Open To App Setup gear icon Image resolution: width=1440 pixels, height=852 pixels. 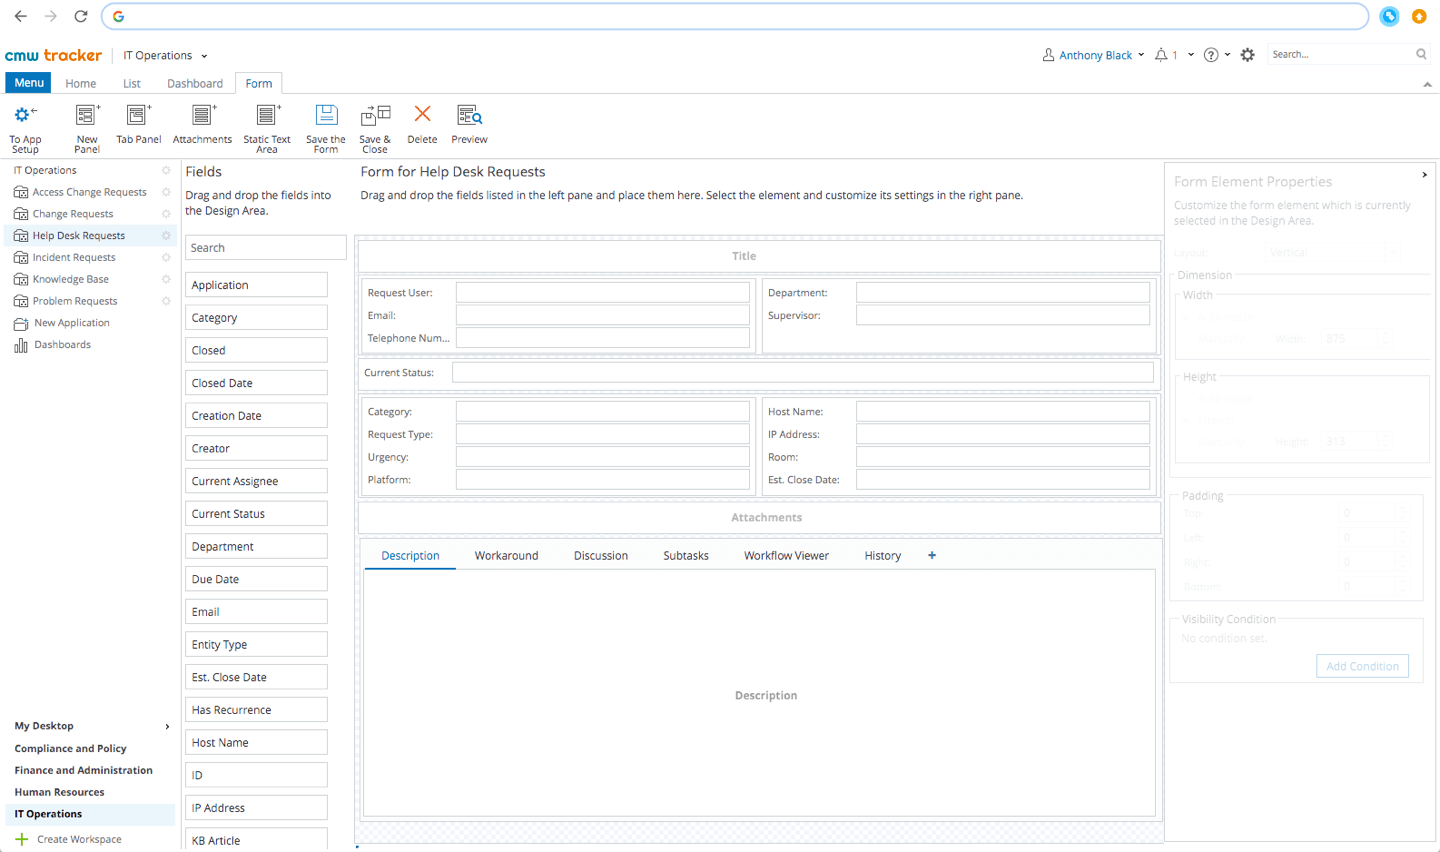coord(25,115)
